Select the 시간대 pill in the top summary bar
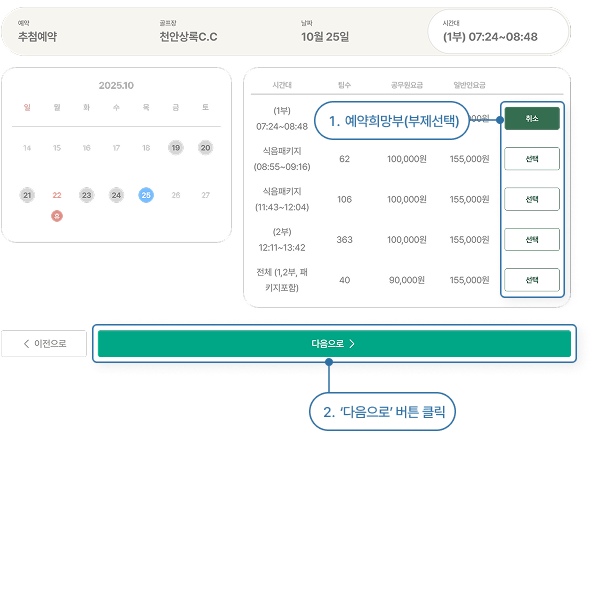 [x=498, y=32]
